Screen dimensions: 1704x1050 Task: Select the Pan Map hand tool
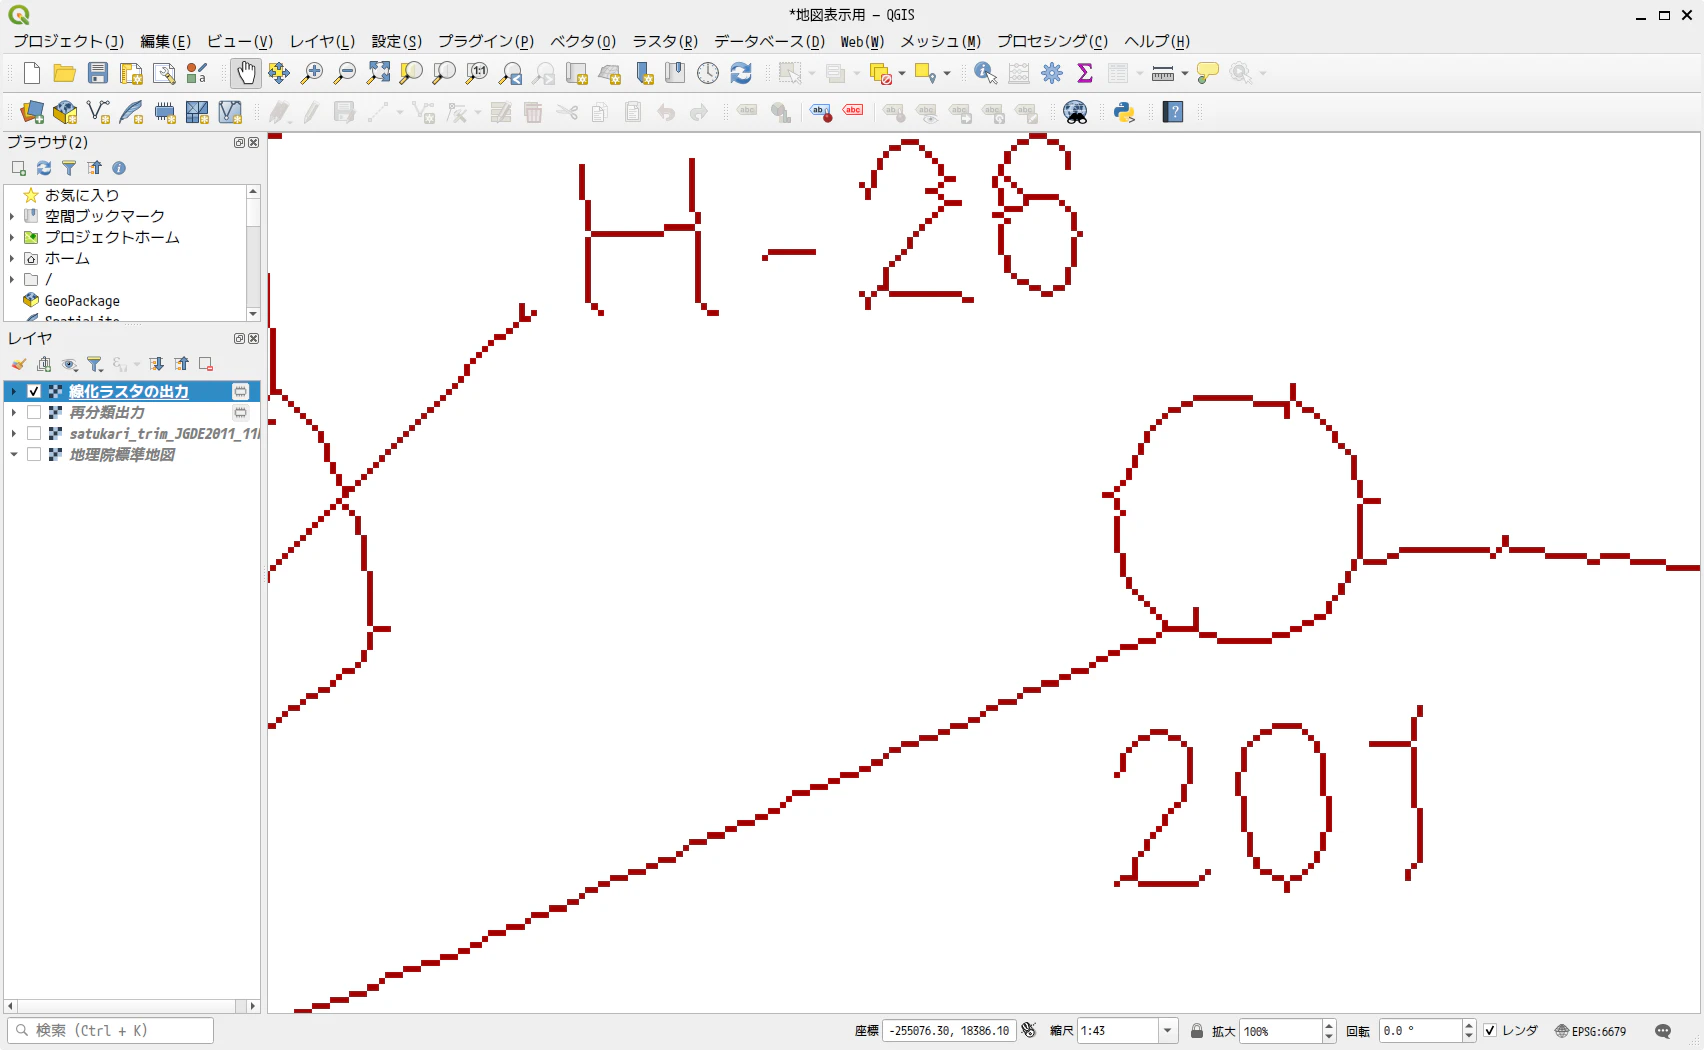(x=246, y=73)
